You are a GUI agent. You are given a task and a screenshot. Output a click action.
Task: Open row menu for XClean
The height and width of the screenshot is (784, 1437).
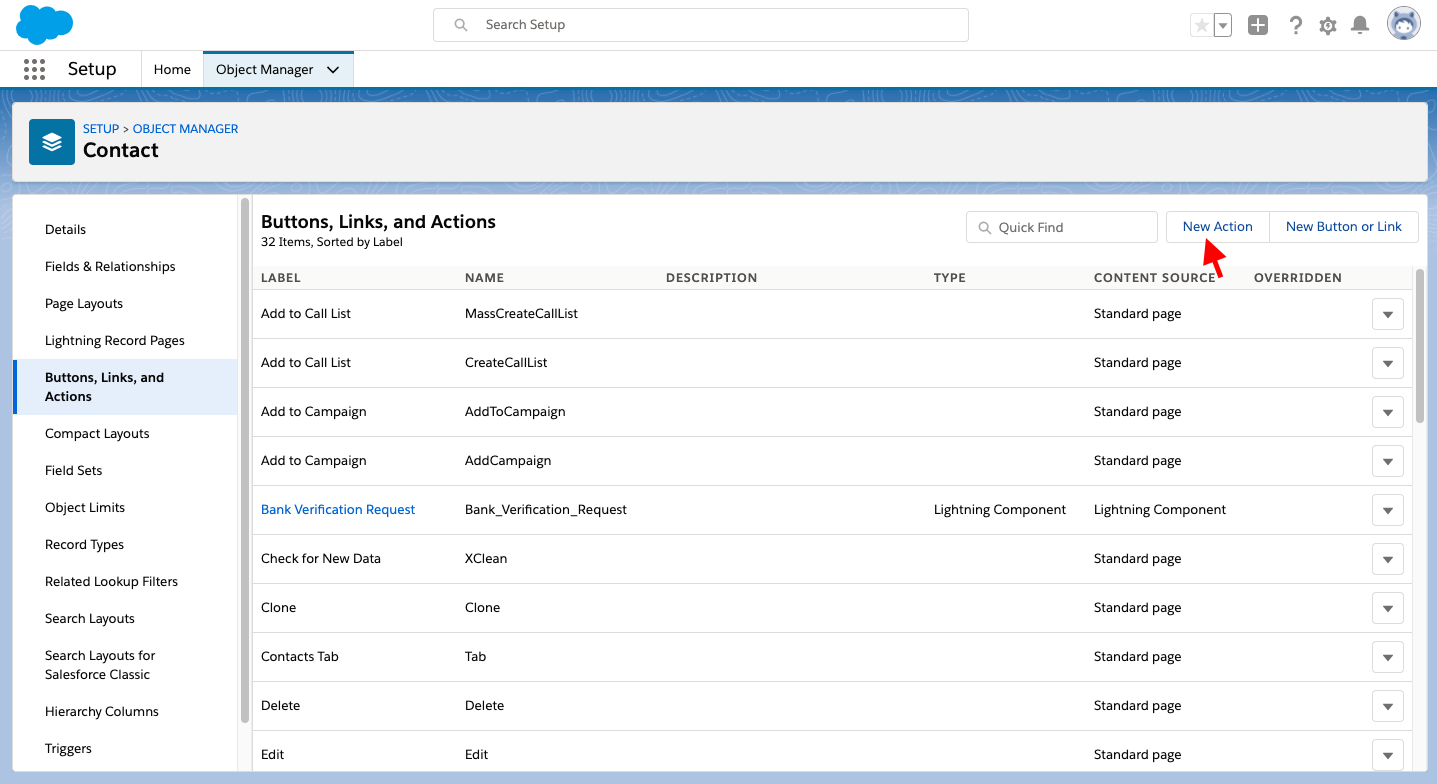coord(1387,559)
